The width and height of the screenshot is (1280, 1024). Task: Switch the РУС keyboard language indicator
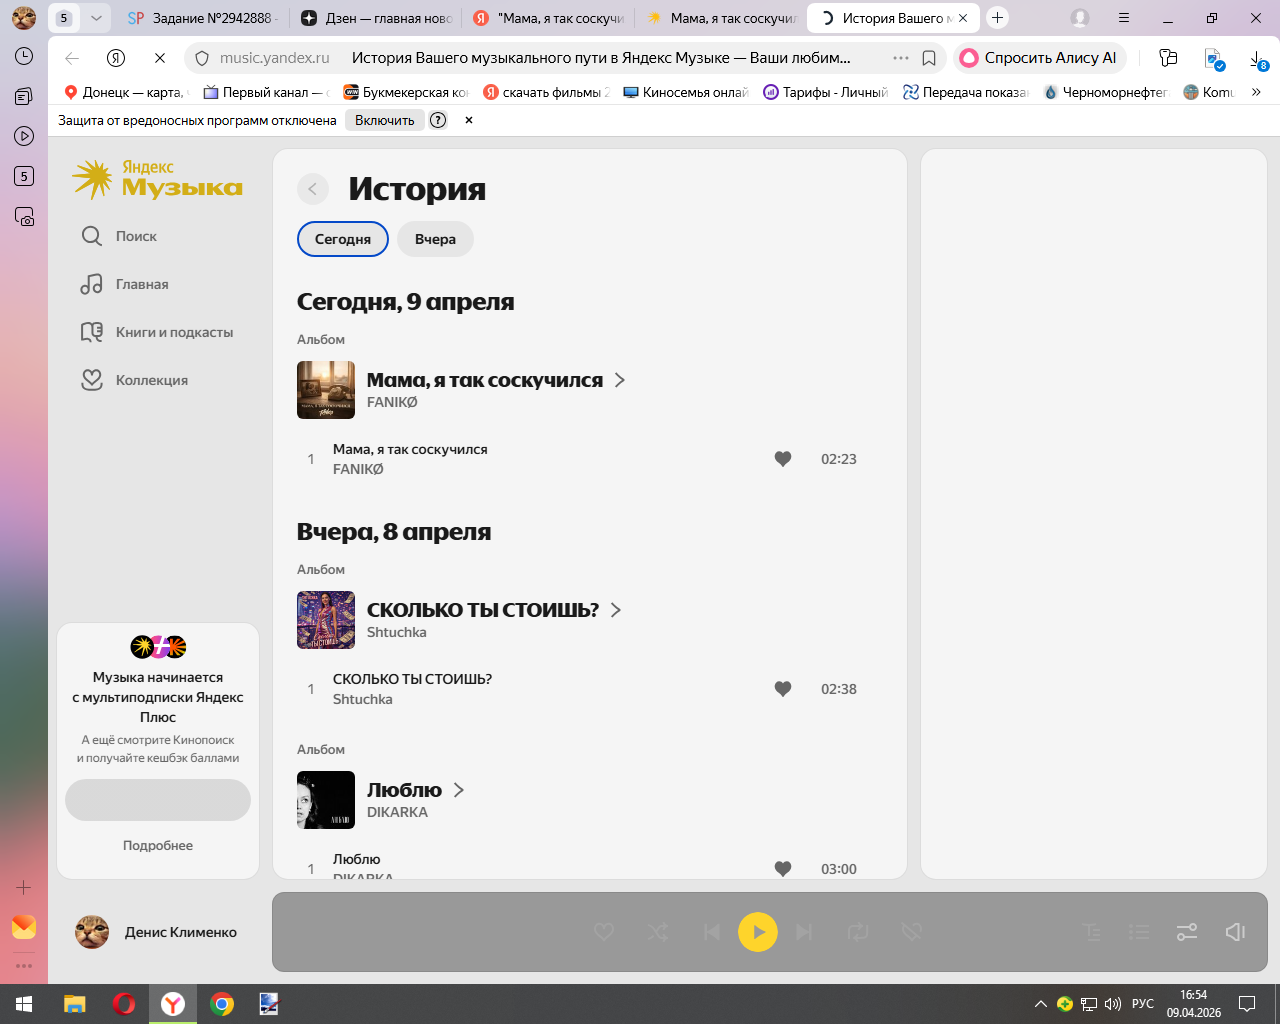pos(1143,1004)
